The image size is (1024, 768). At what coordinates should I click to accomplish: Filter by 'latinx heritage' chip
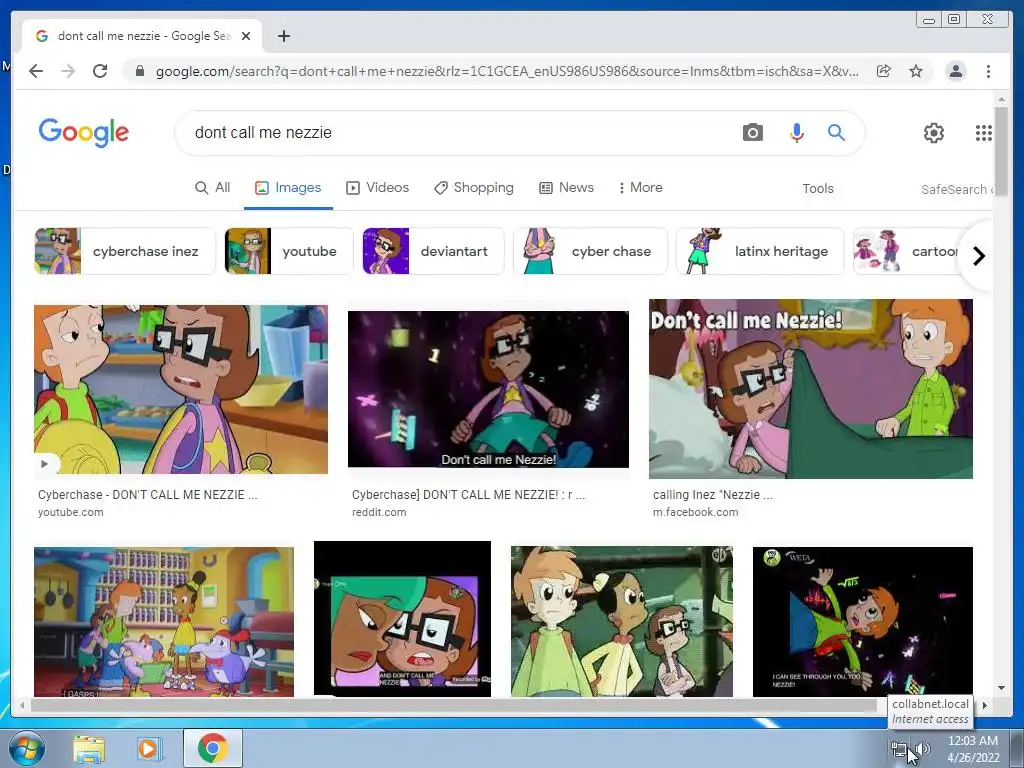(x=760, y=251)
